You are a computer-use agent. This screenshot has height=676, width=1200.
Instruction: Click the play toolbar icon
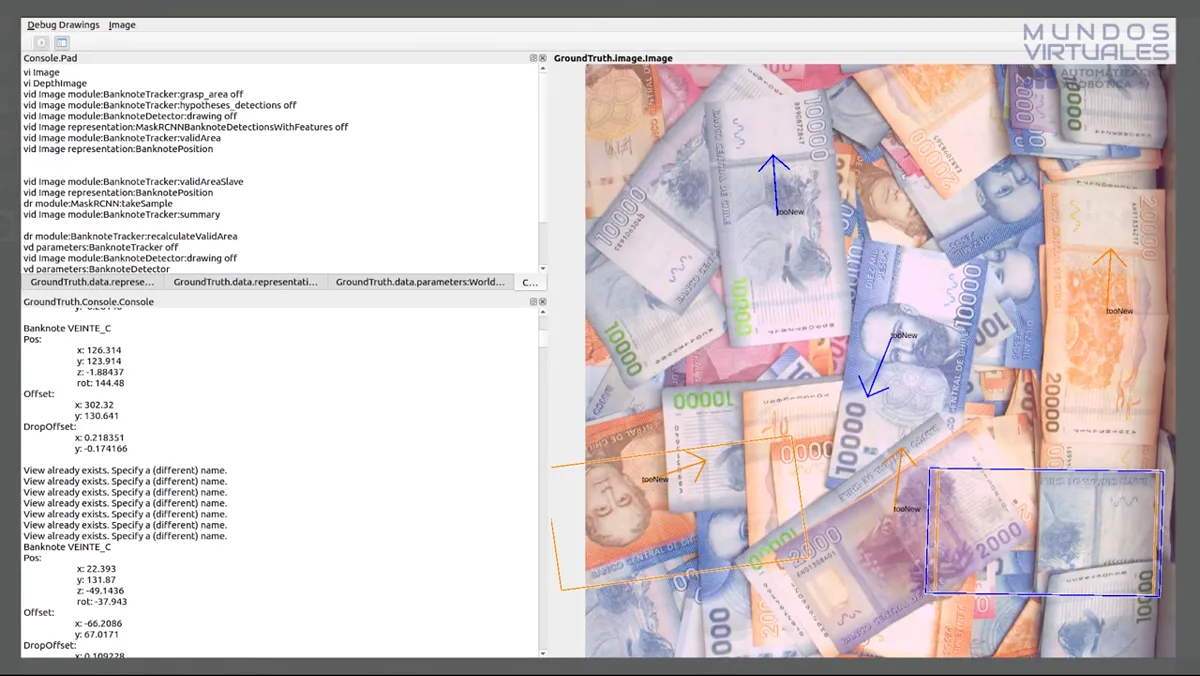[x=41, y=43]
